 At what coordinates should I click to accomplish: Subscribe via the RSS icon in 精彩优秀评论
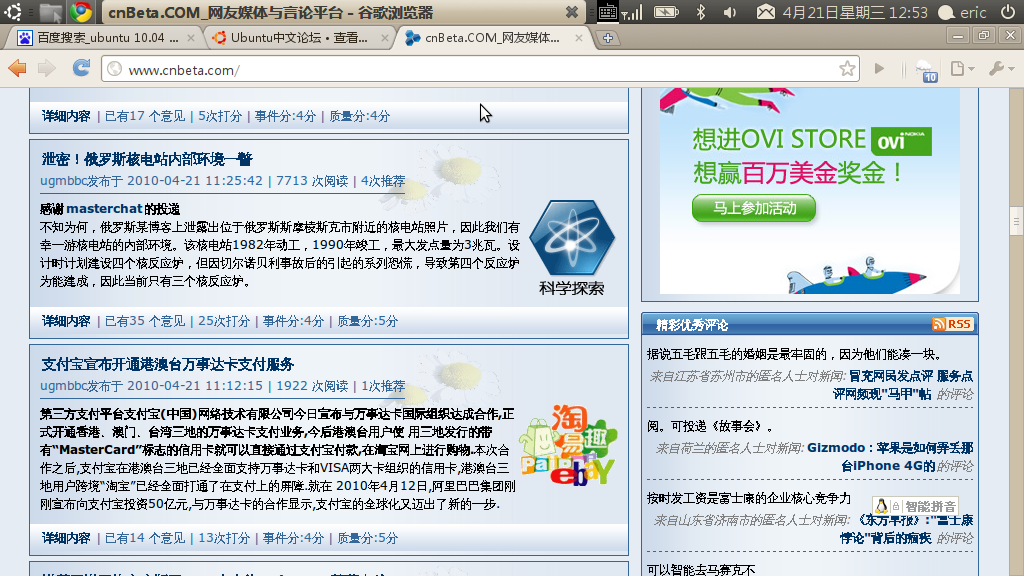[952, 324]
